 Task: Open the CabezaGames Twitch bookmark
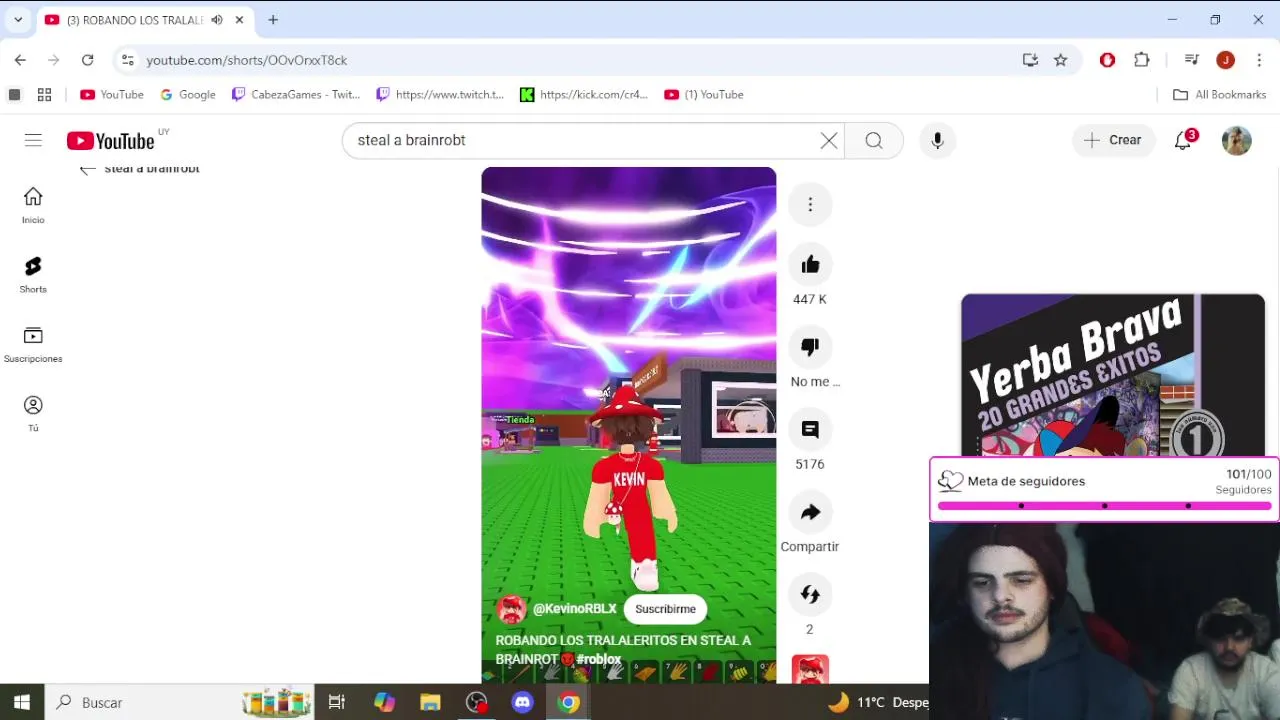coord(296,95)
